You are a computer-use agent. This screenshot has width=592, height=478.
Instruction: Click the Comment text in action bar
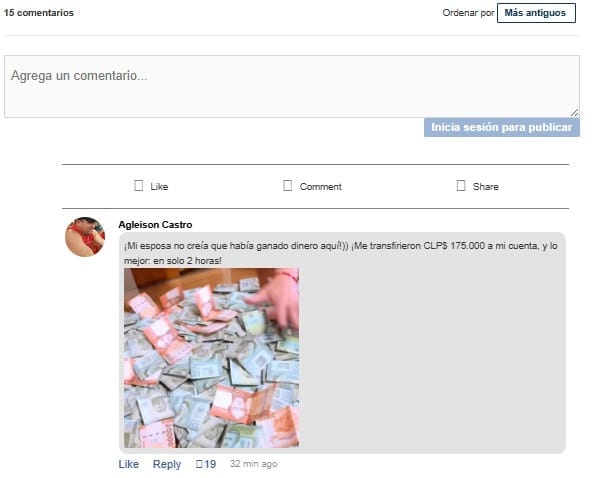coord(321,187)
